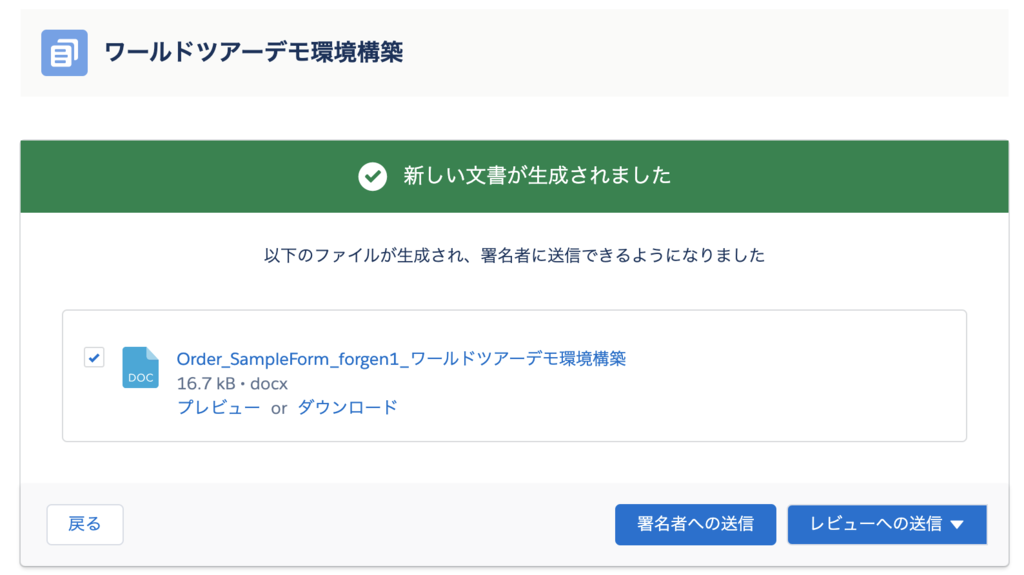The width and height of the screenshot is (1024, 575).
Task: Click the 16.7 kB docx file size text
Action: [232, 384]
